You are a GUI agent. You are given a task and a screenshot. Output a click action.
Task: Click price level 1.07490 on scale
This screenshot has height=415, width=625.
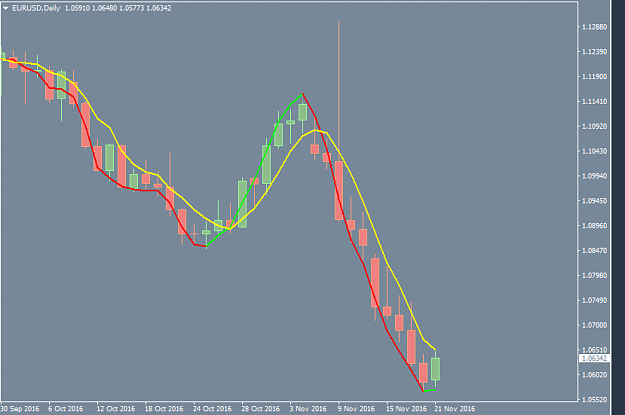click(594, 301)
